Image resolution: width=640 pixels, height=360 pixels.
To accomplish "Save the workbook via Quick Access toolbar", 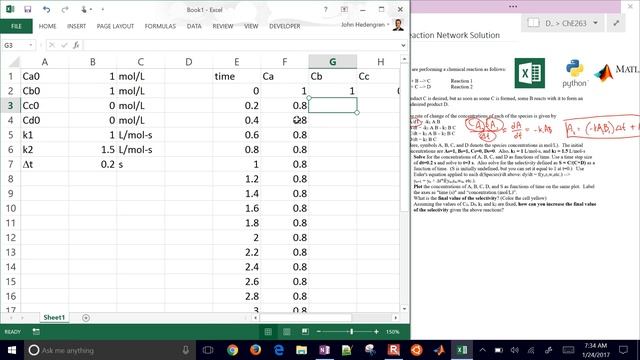I will (x=27, y=9).
